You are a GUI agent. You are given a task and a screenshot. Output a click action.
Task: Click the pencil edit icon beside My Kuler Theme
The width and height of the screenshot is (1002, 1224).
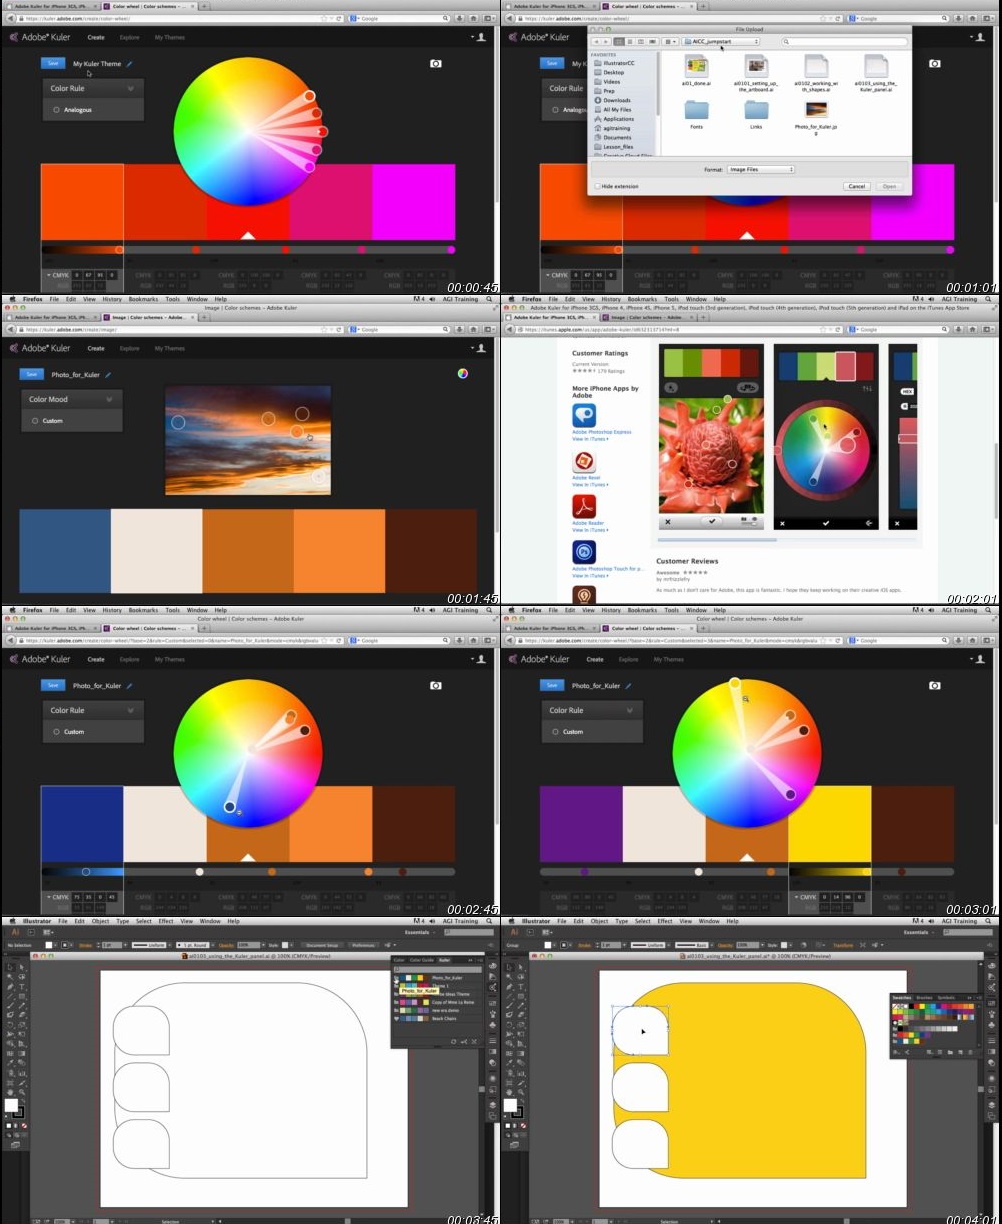[129, 63]
